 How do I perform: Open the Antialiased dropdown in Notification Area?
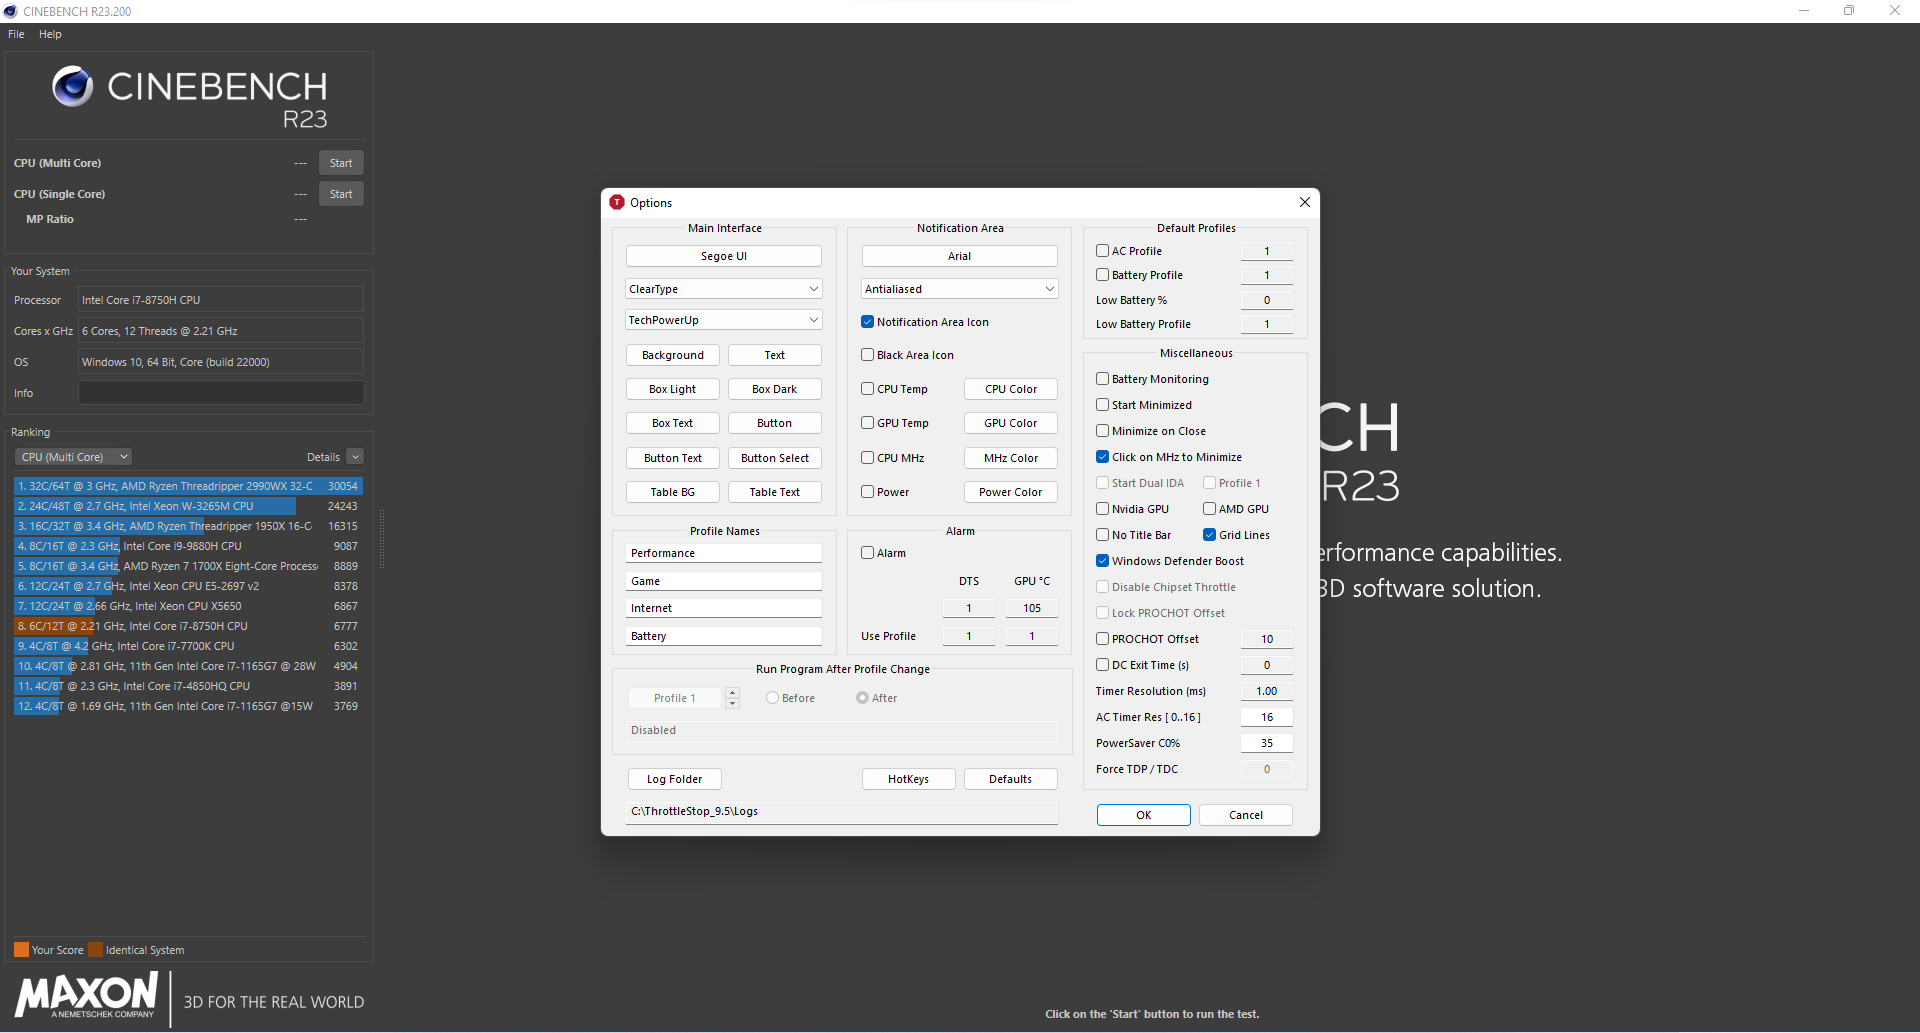coord(960,289)
